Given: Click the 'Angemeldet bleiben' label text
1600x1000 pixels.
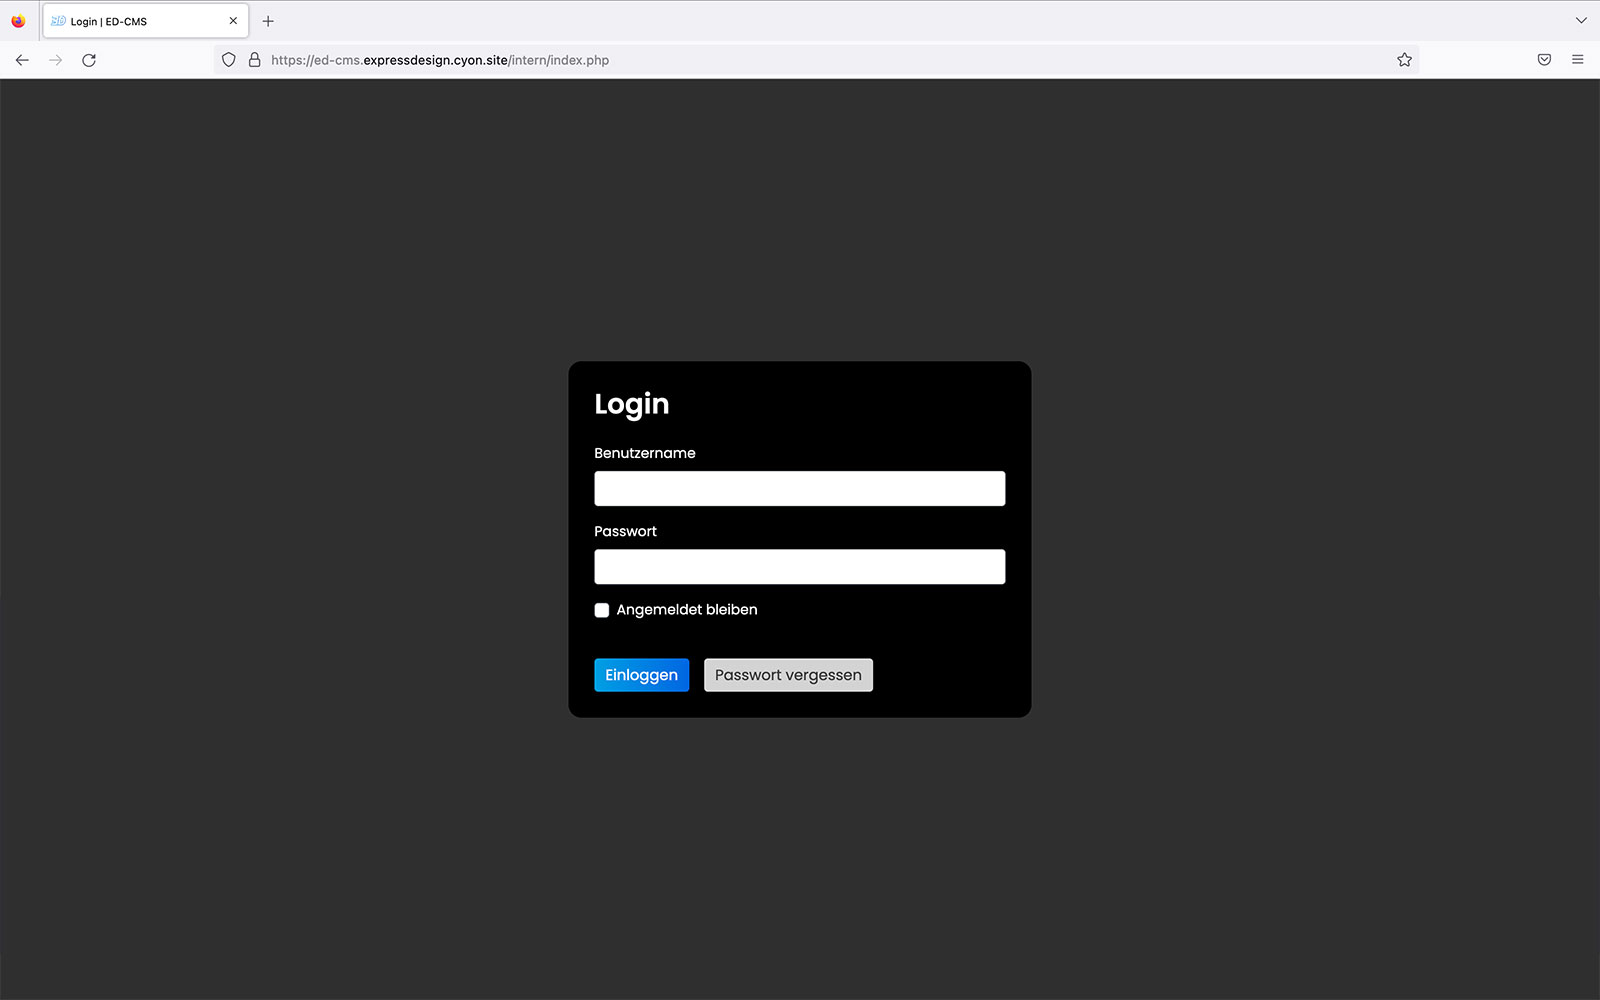Looking at the screenshot, I should 686,610.
